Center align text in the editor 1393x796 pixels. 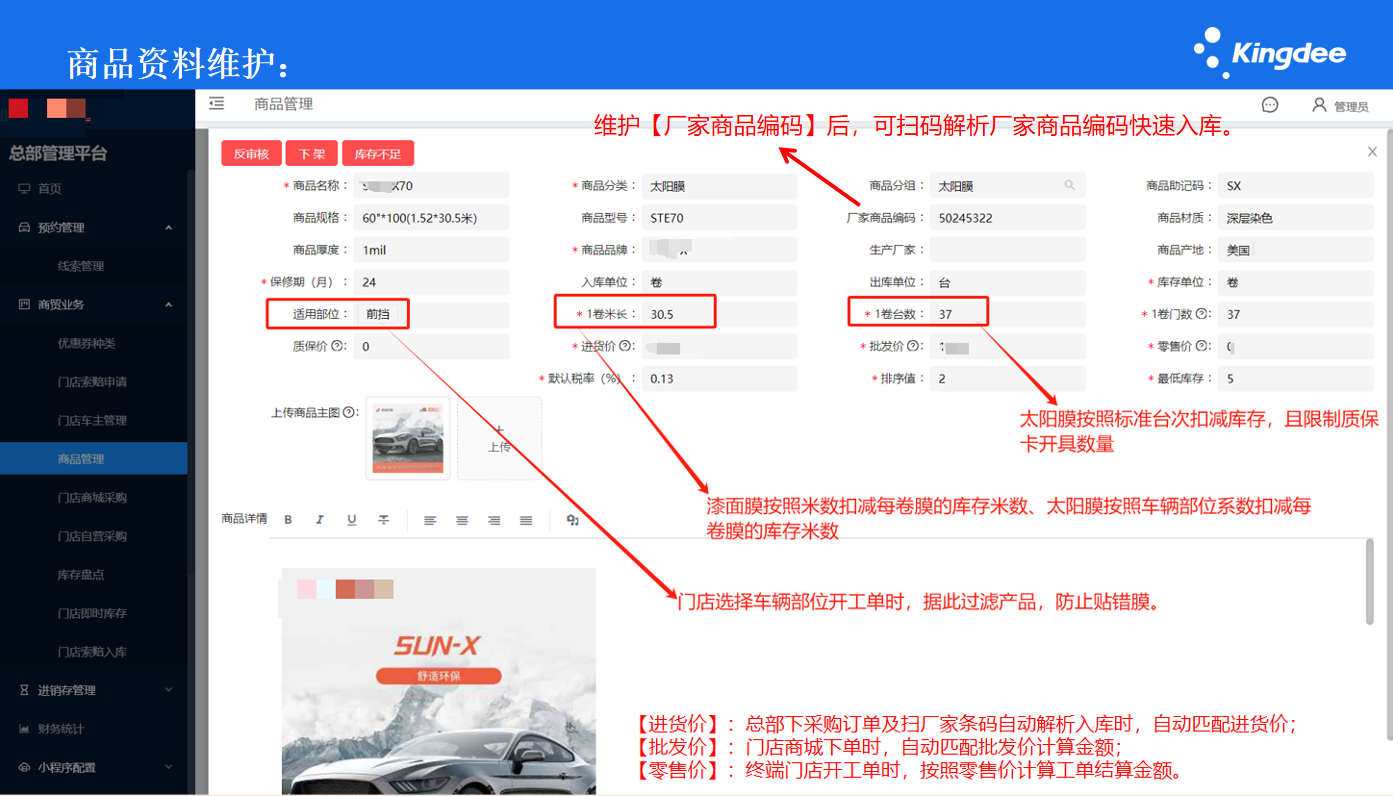click(462, 520)
